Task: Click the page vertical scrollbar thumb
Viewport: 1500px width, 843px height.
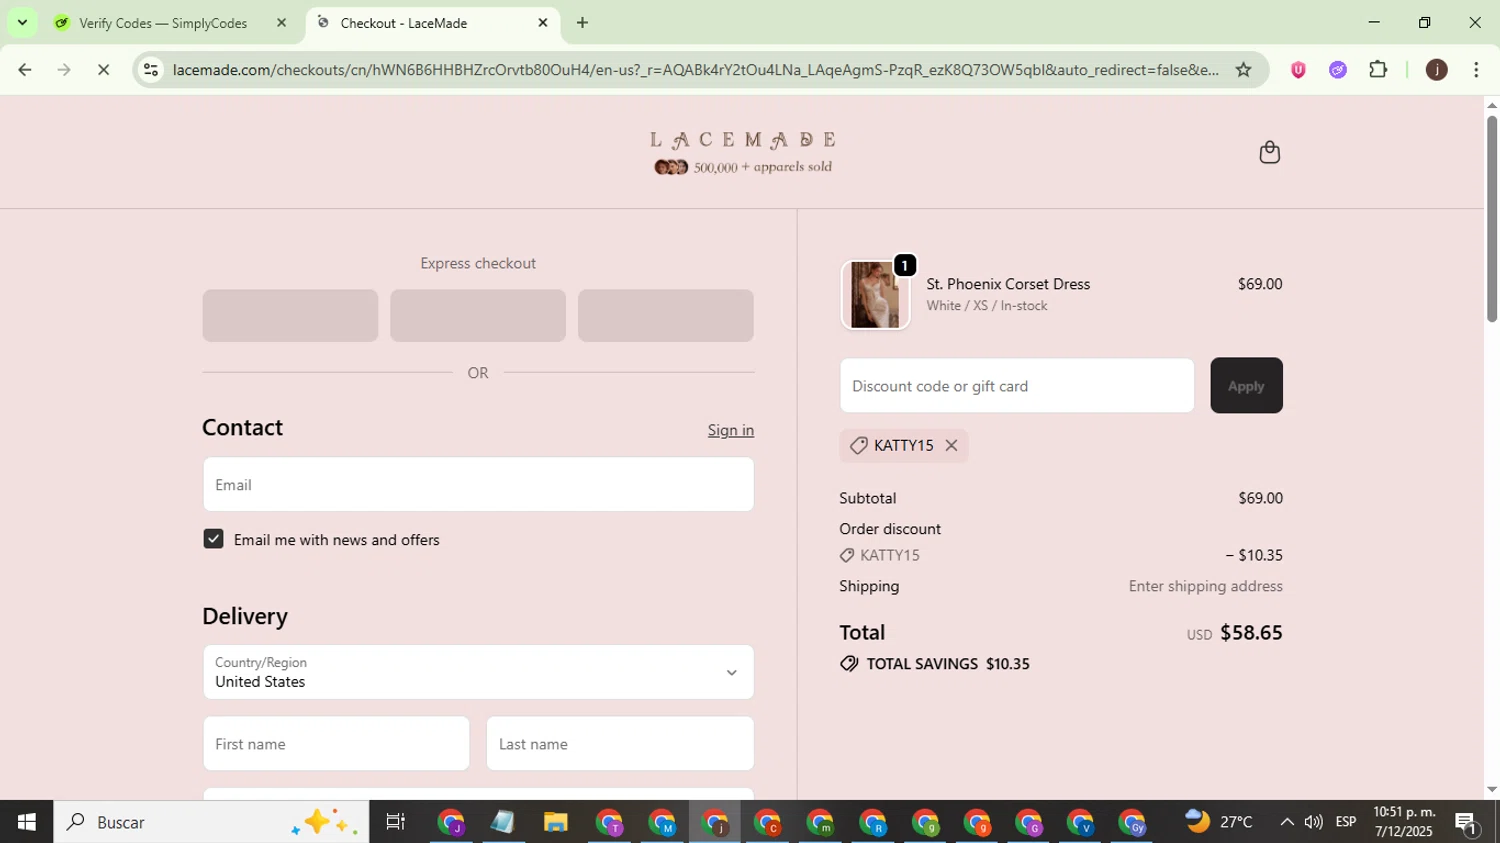Action: tap(1491, 218)
